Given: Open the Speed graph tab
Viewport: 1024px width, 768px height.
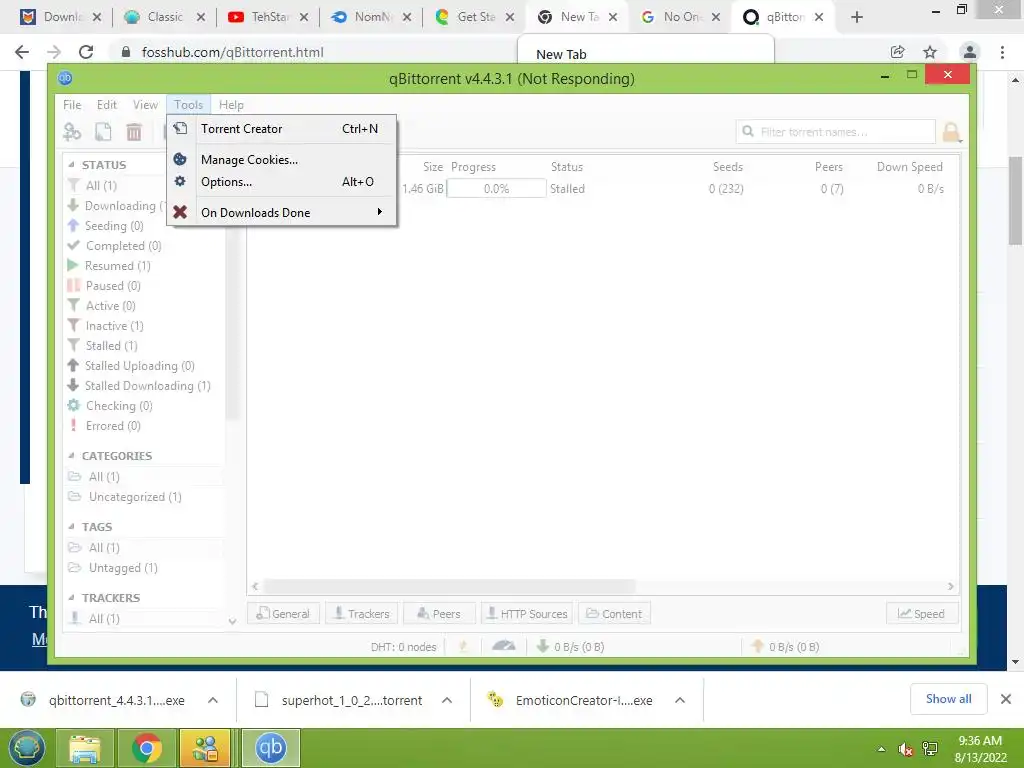Looking at the screenshot, I should point(921,614).
